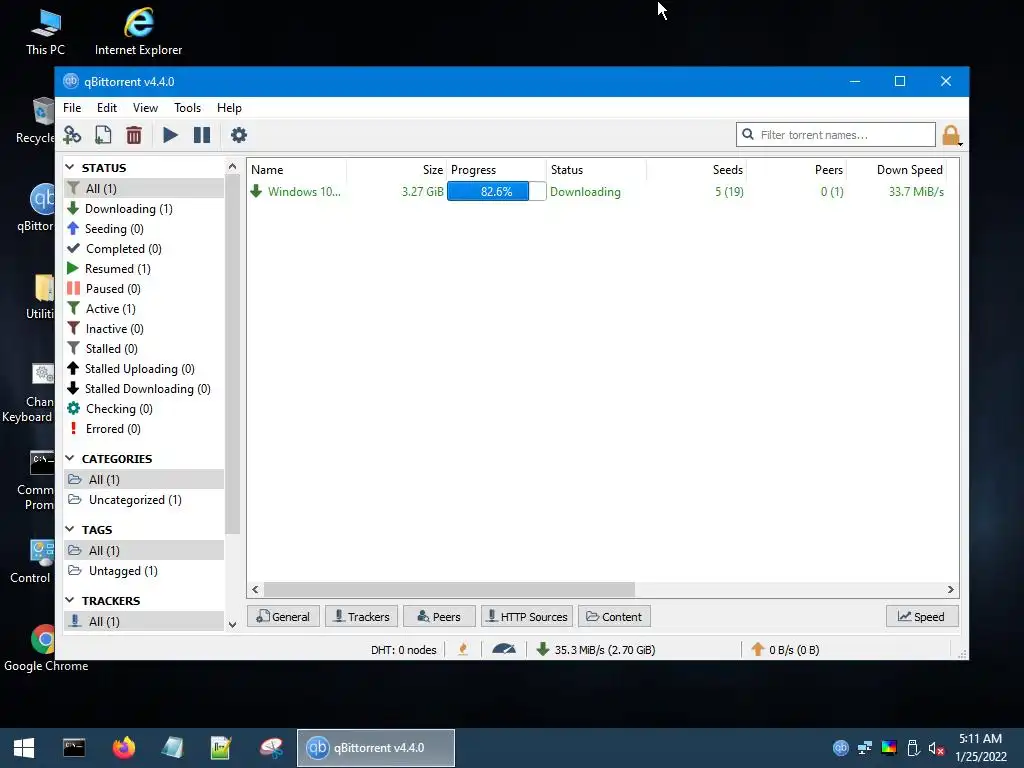Image resolution: width=1024 pixels, height=768 pixels.
Task: Collapse the TAGS section
Action: pyautogui.click(x=71, y=529)
